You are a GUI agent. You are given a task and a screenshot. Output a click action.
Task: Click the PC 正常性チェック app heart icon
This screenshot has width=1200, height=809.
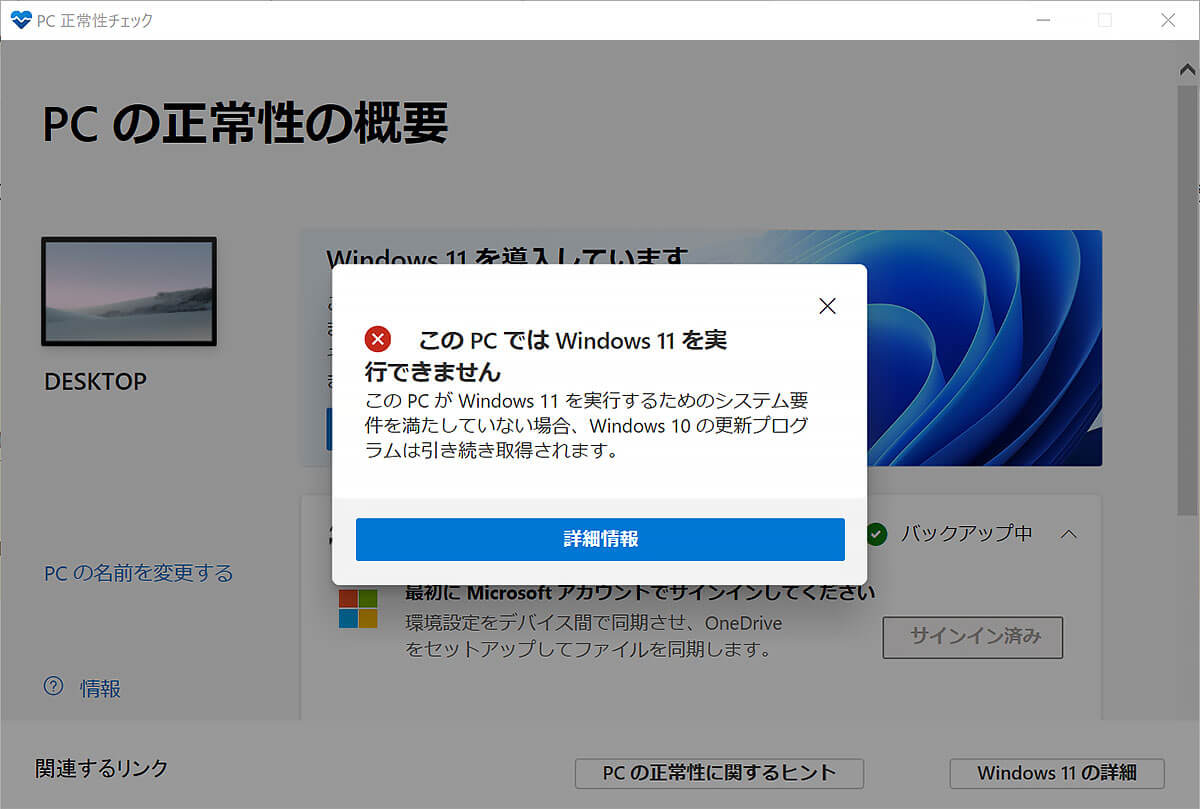20,20
